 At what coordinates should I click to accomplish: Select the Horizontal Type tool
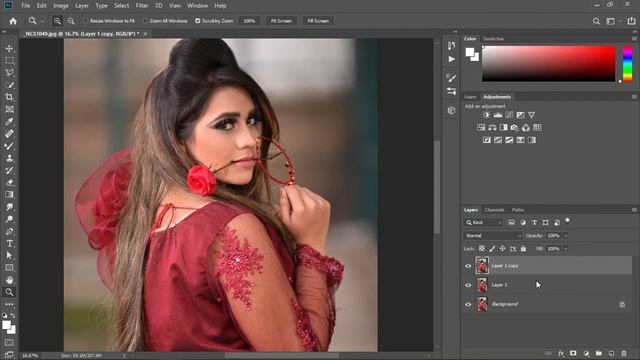pyautogui.click(x=9, y=244)
